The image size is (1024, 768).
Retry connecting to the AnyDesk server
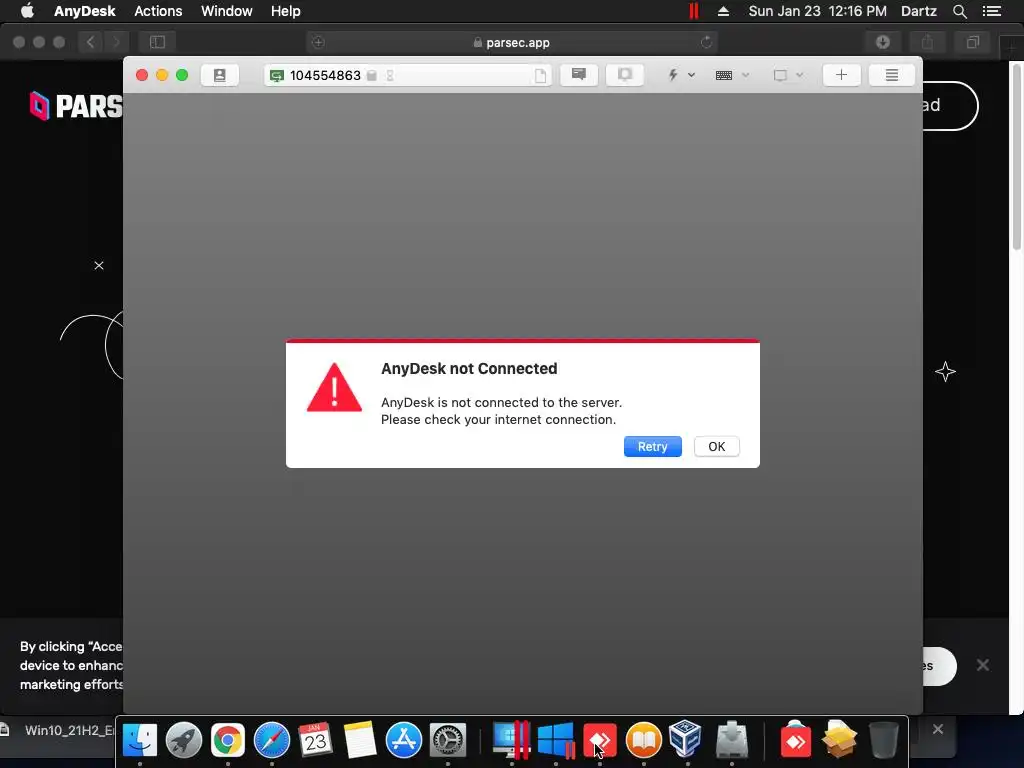[652, 447]
